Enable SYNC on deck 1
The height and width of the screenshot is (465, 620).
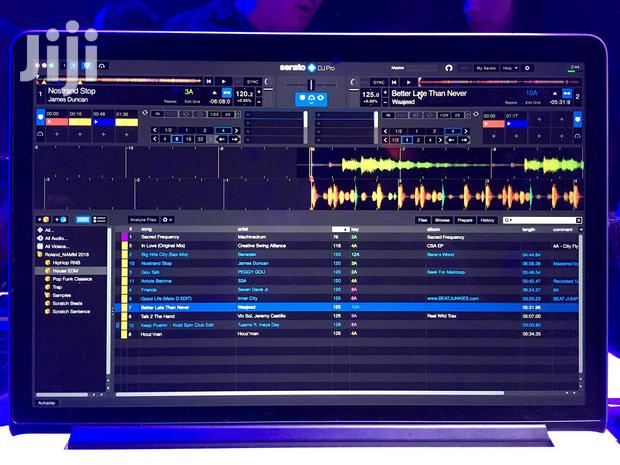[252, 82]
